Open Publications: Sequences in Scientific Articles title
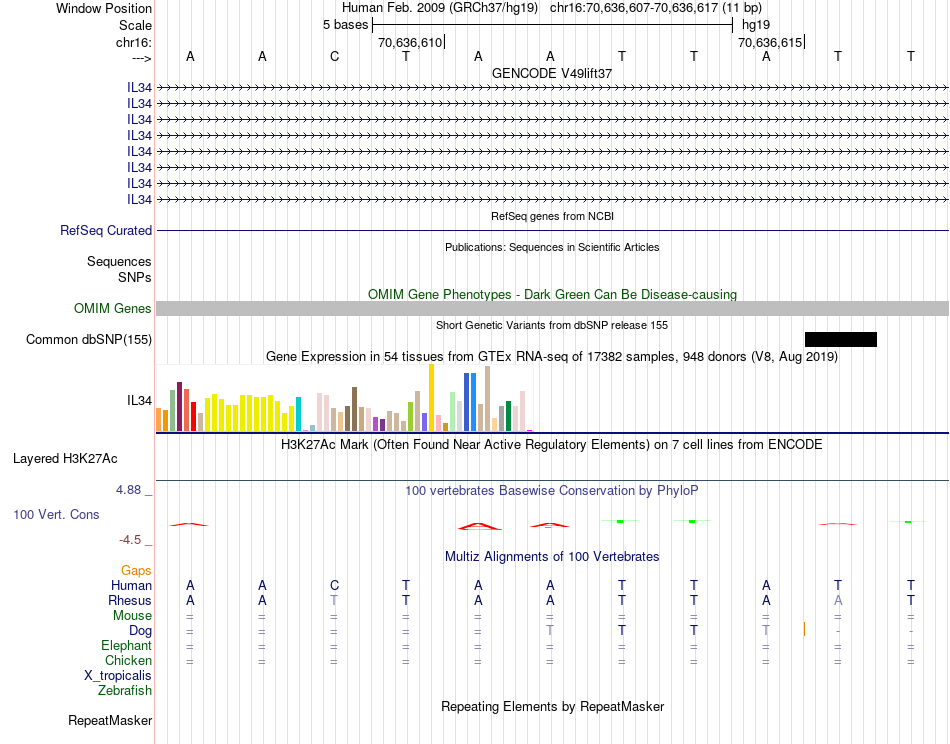This screenshot has height=744, width=950. (x=552, y=247)
